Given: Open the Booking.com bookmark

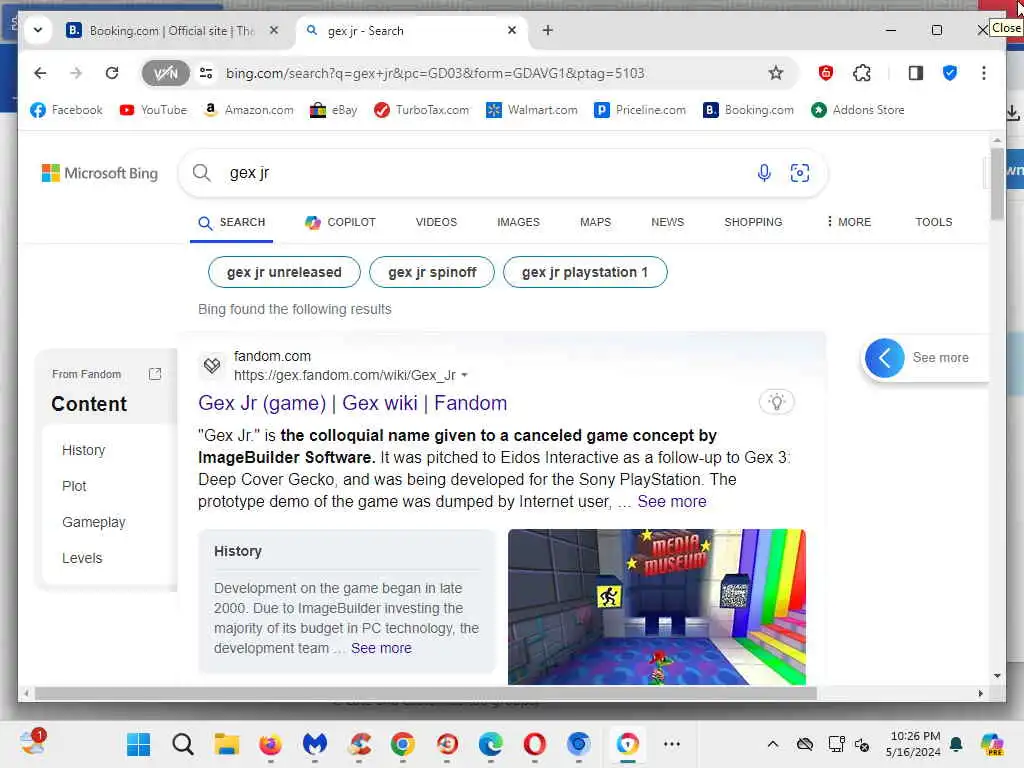Looking at the screenshot, I should click(748, 110).
